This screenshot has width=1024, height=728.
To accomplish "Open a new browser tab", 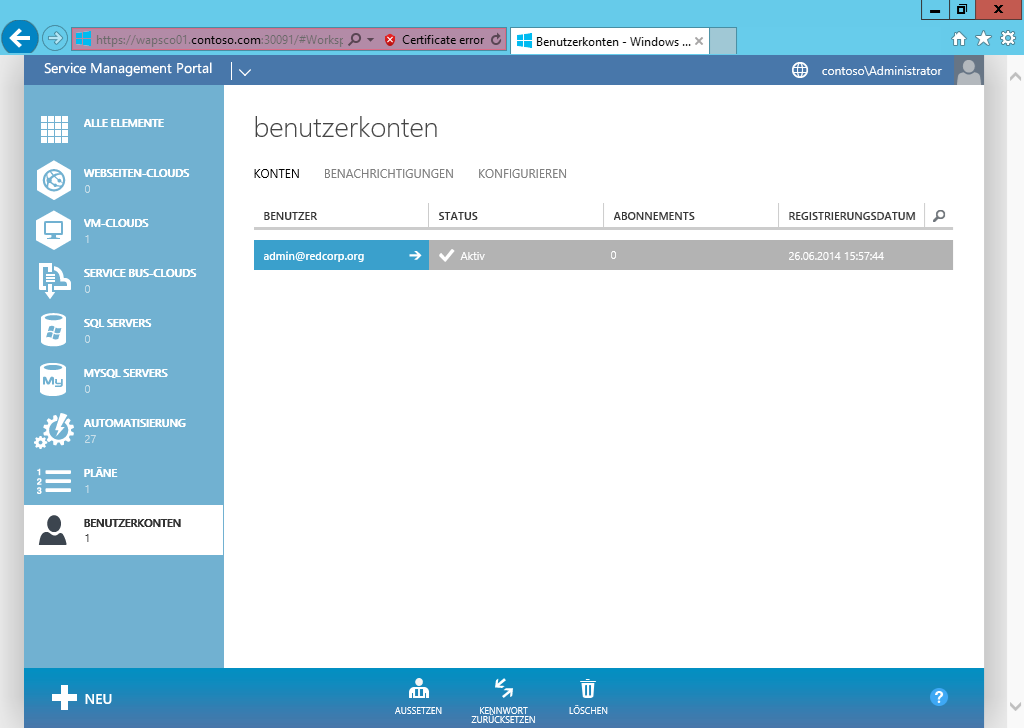I will pos(723,41).
